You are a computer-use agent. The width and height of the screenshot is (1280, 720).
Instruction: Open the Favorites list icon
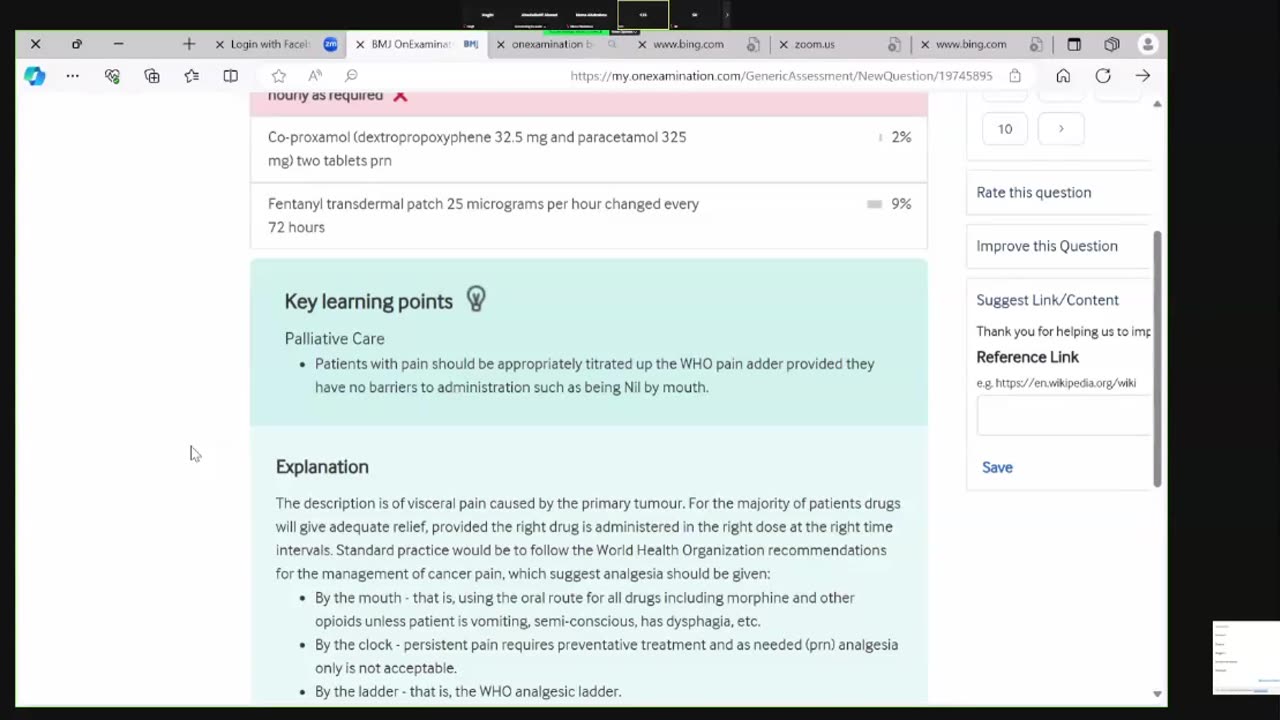pyautogui.click(x=191, y=76)
